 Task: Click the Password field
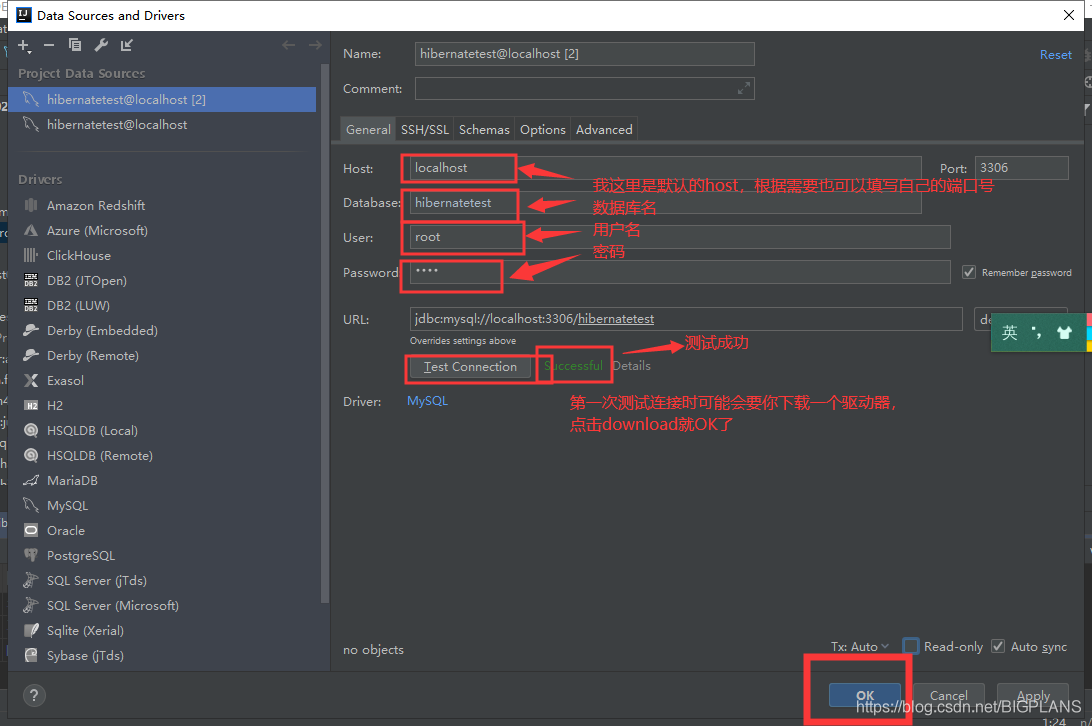[680, 272]
